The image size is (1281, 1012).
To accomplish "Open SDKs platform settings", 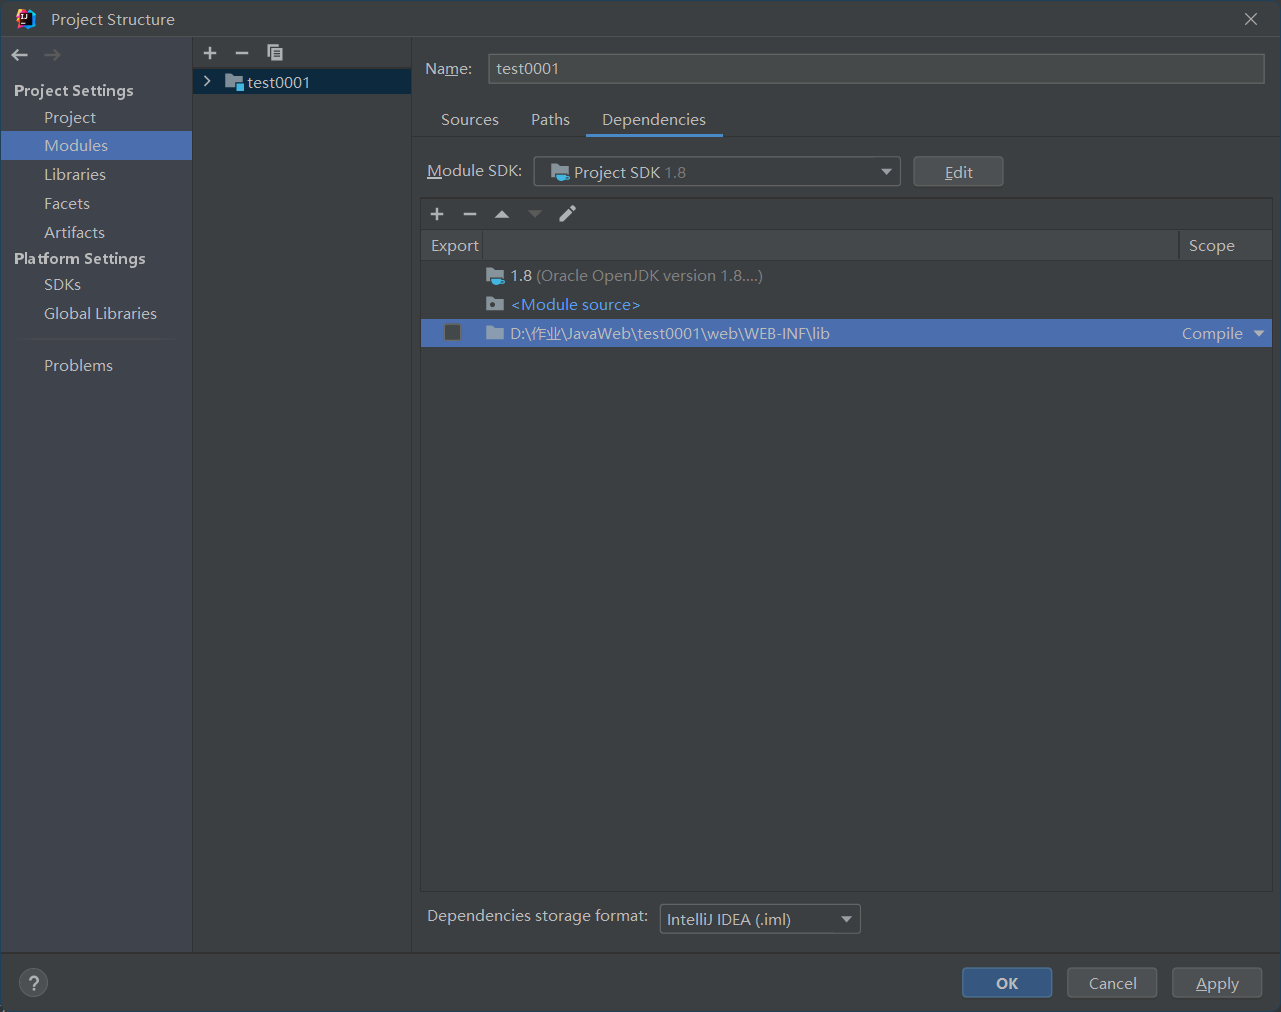I will click(x=62, y=285).
